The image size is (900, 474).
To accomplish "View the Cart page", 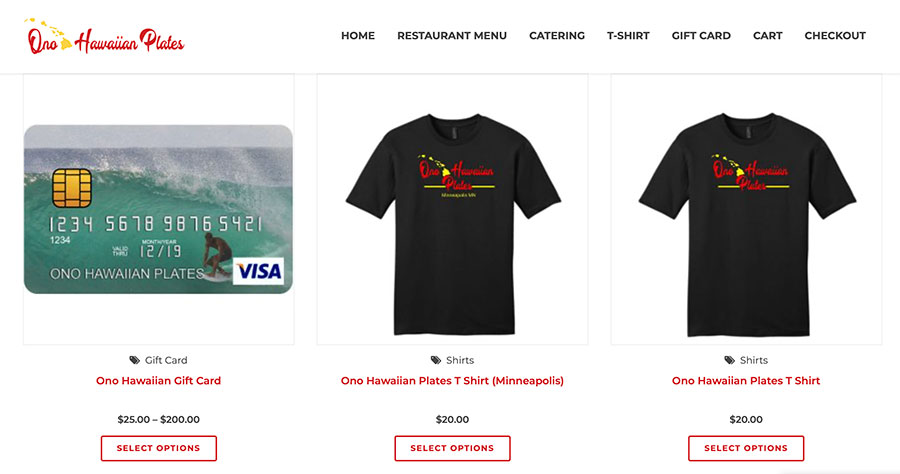I will pyautogui.click(x=767, y=36).
